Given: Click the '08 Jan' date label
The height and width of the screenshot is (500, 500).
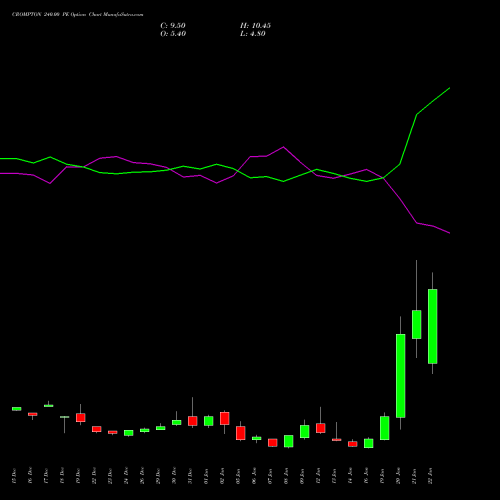Looking at the screenshot, I should (x=286, y=476).
